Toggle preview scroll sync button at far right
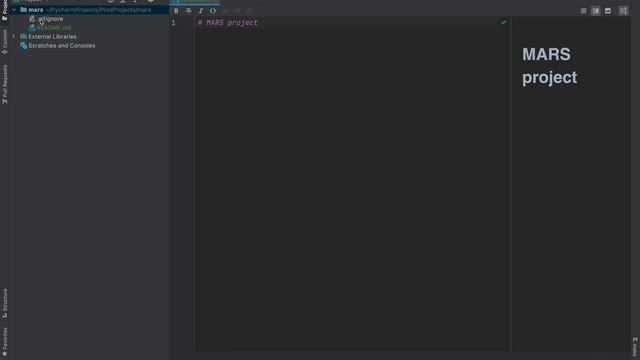Image resolution: width=640 pixels, height=360 pixels. tap(623, 11)
